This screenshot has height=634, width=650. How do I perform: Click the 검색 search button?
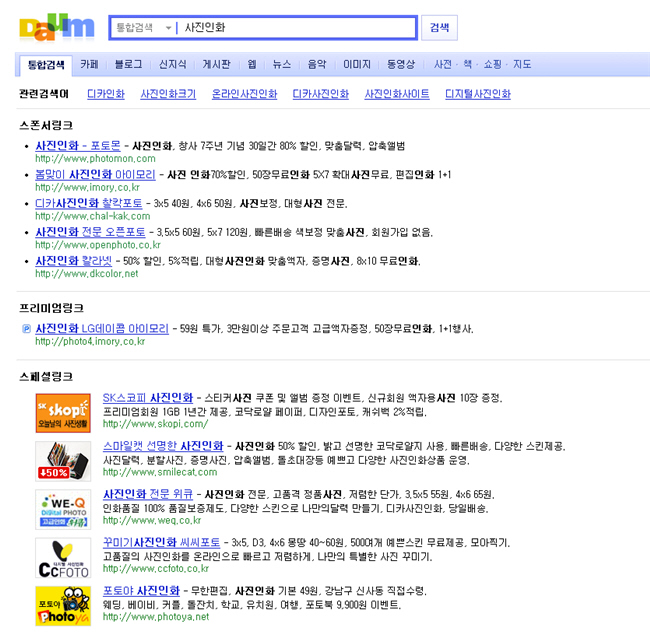[439, 28]
